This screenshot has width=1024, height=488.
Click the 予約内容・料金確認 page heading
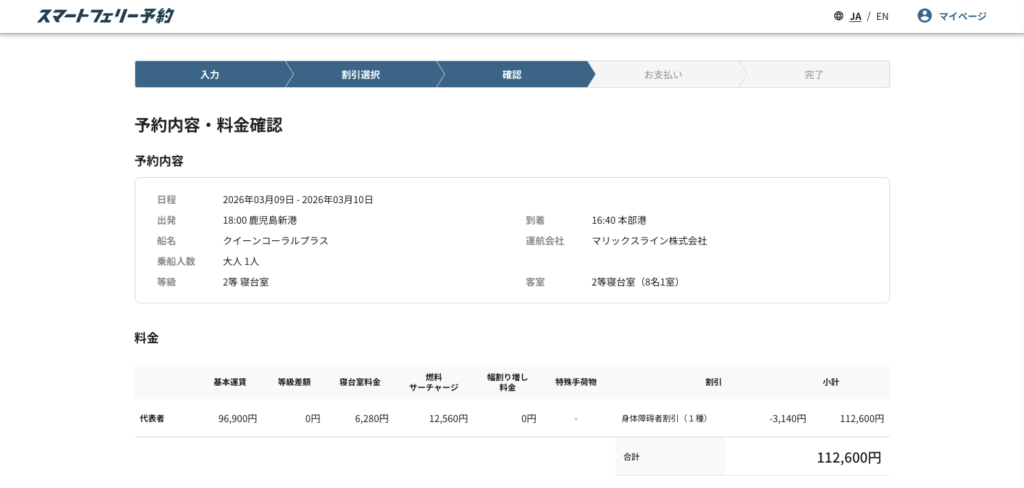tap(208, 125)
